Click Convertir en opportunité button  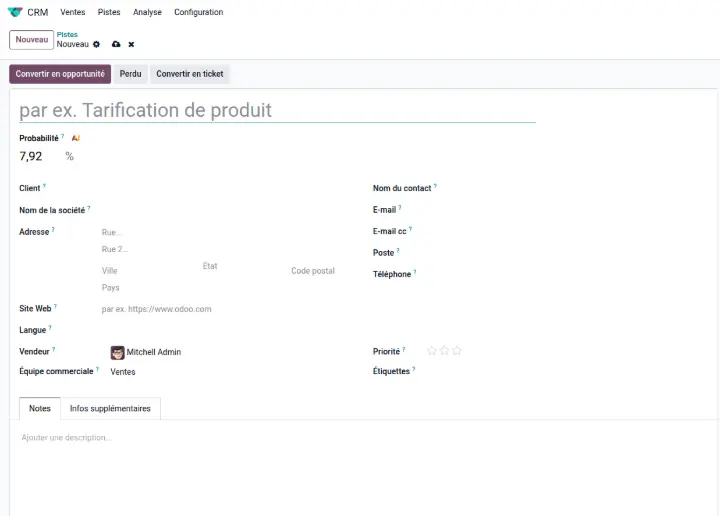tap(60, 74)
